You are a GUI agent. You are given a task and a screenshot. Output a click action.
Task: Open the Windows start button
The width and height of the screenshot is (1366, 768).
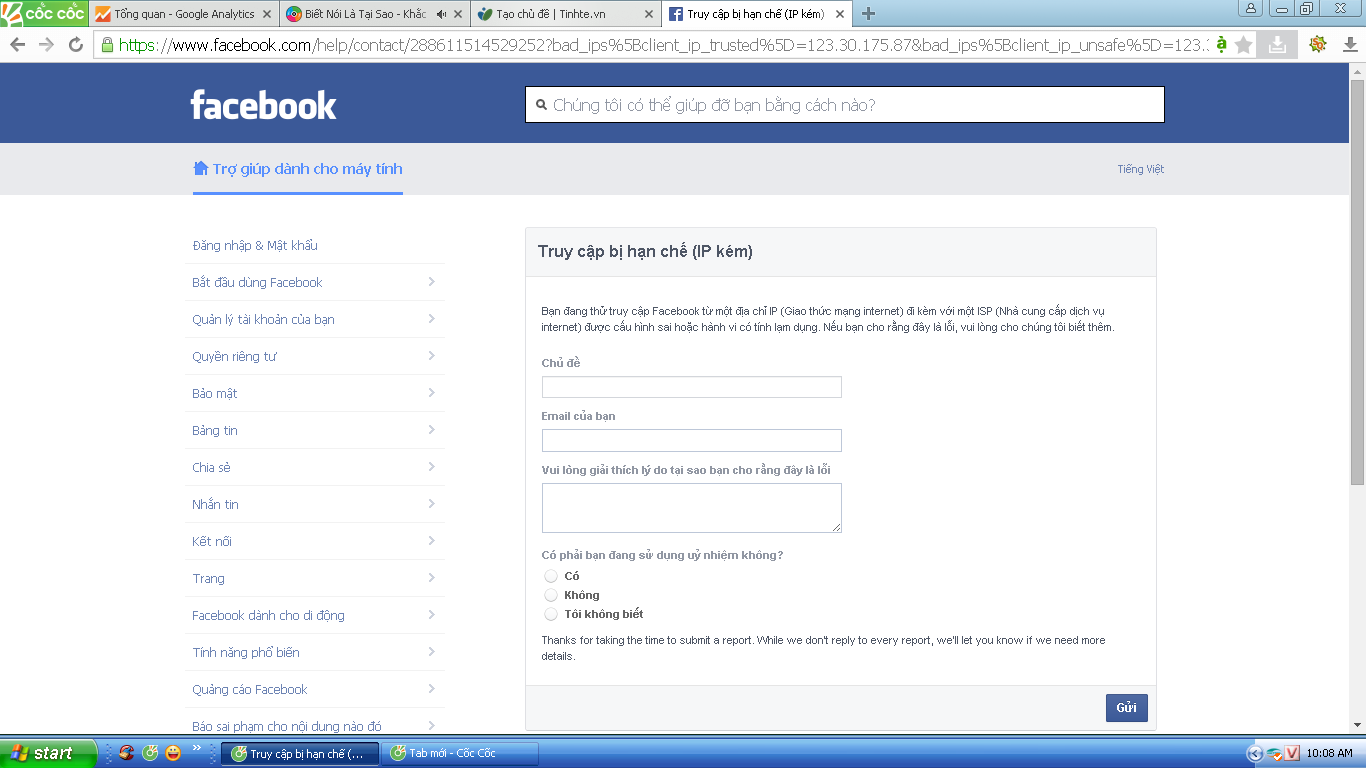[x=48, y=753]
